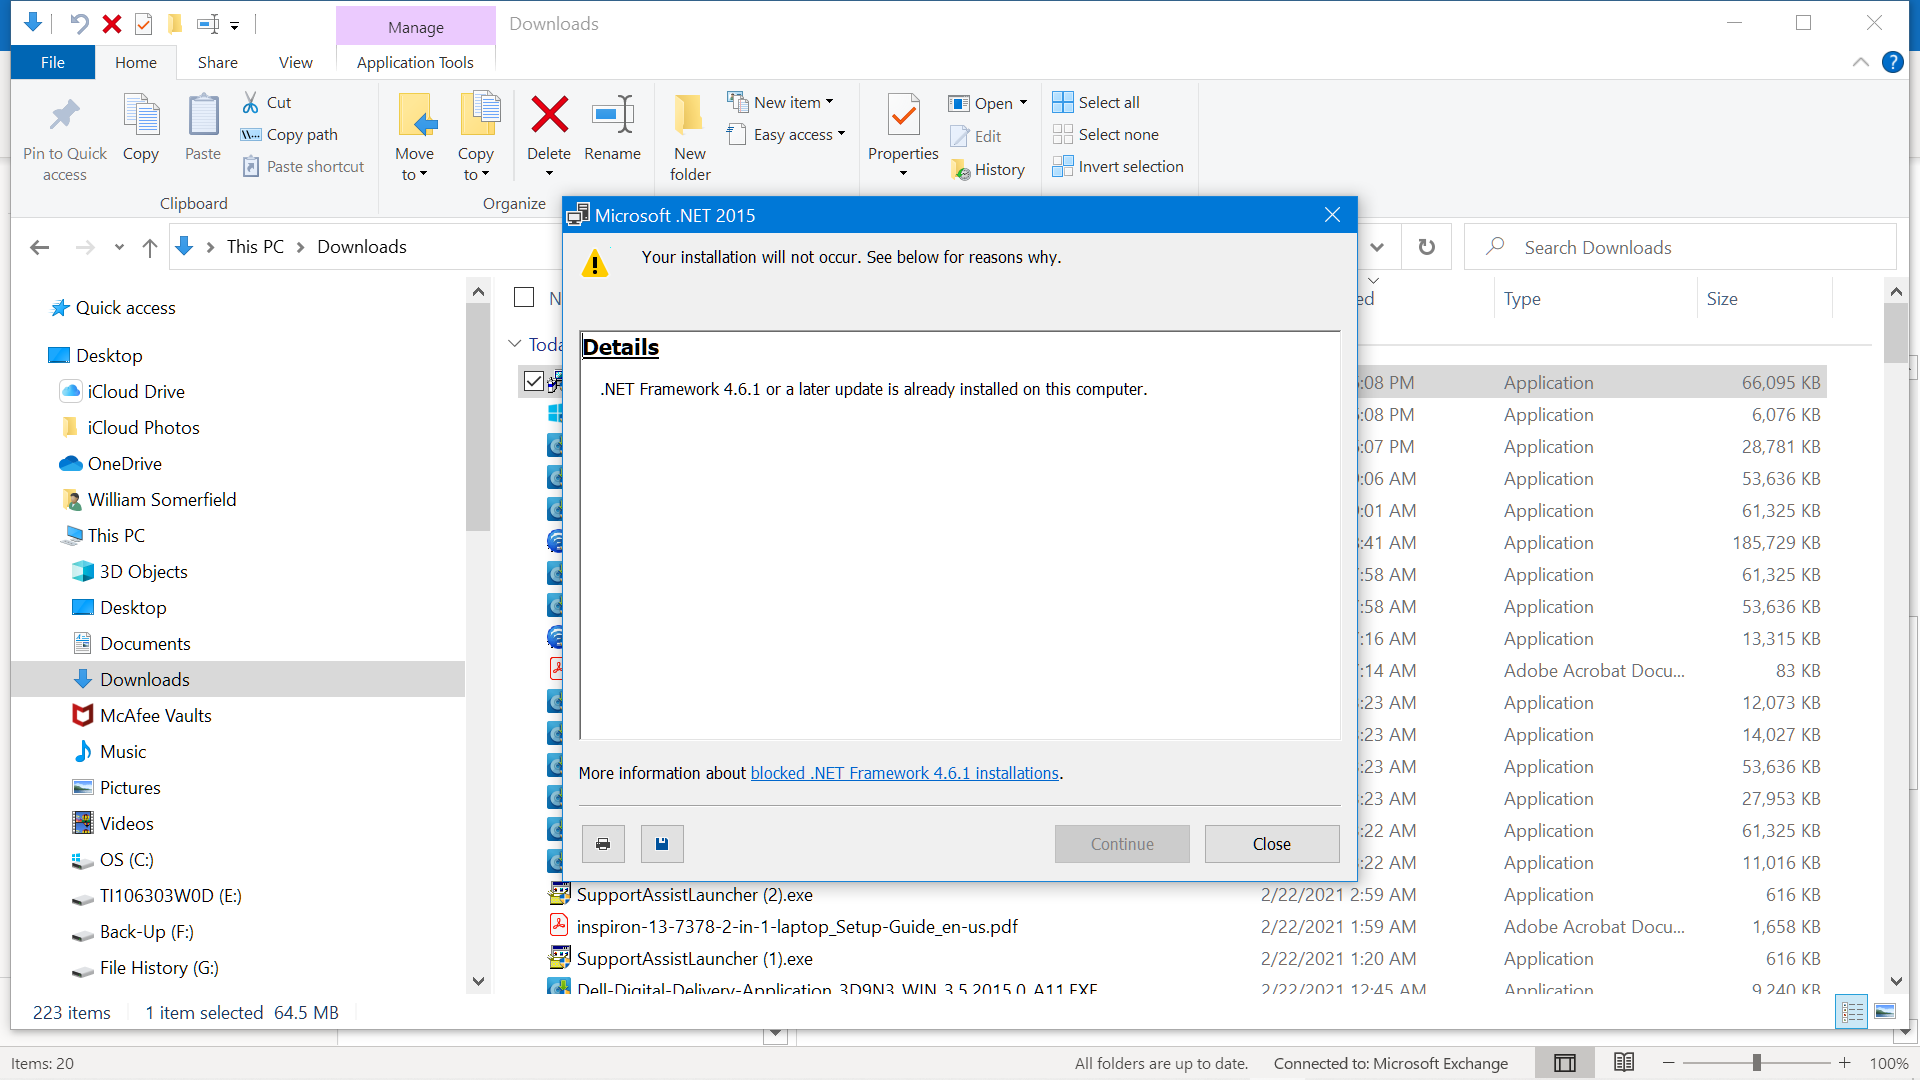Click the Refresh button next to address bar
The height and width of the screenshot is (1080, 1920).
tap(1427, 247)
